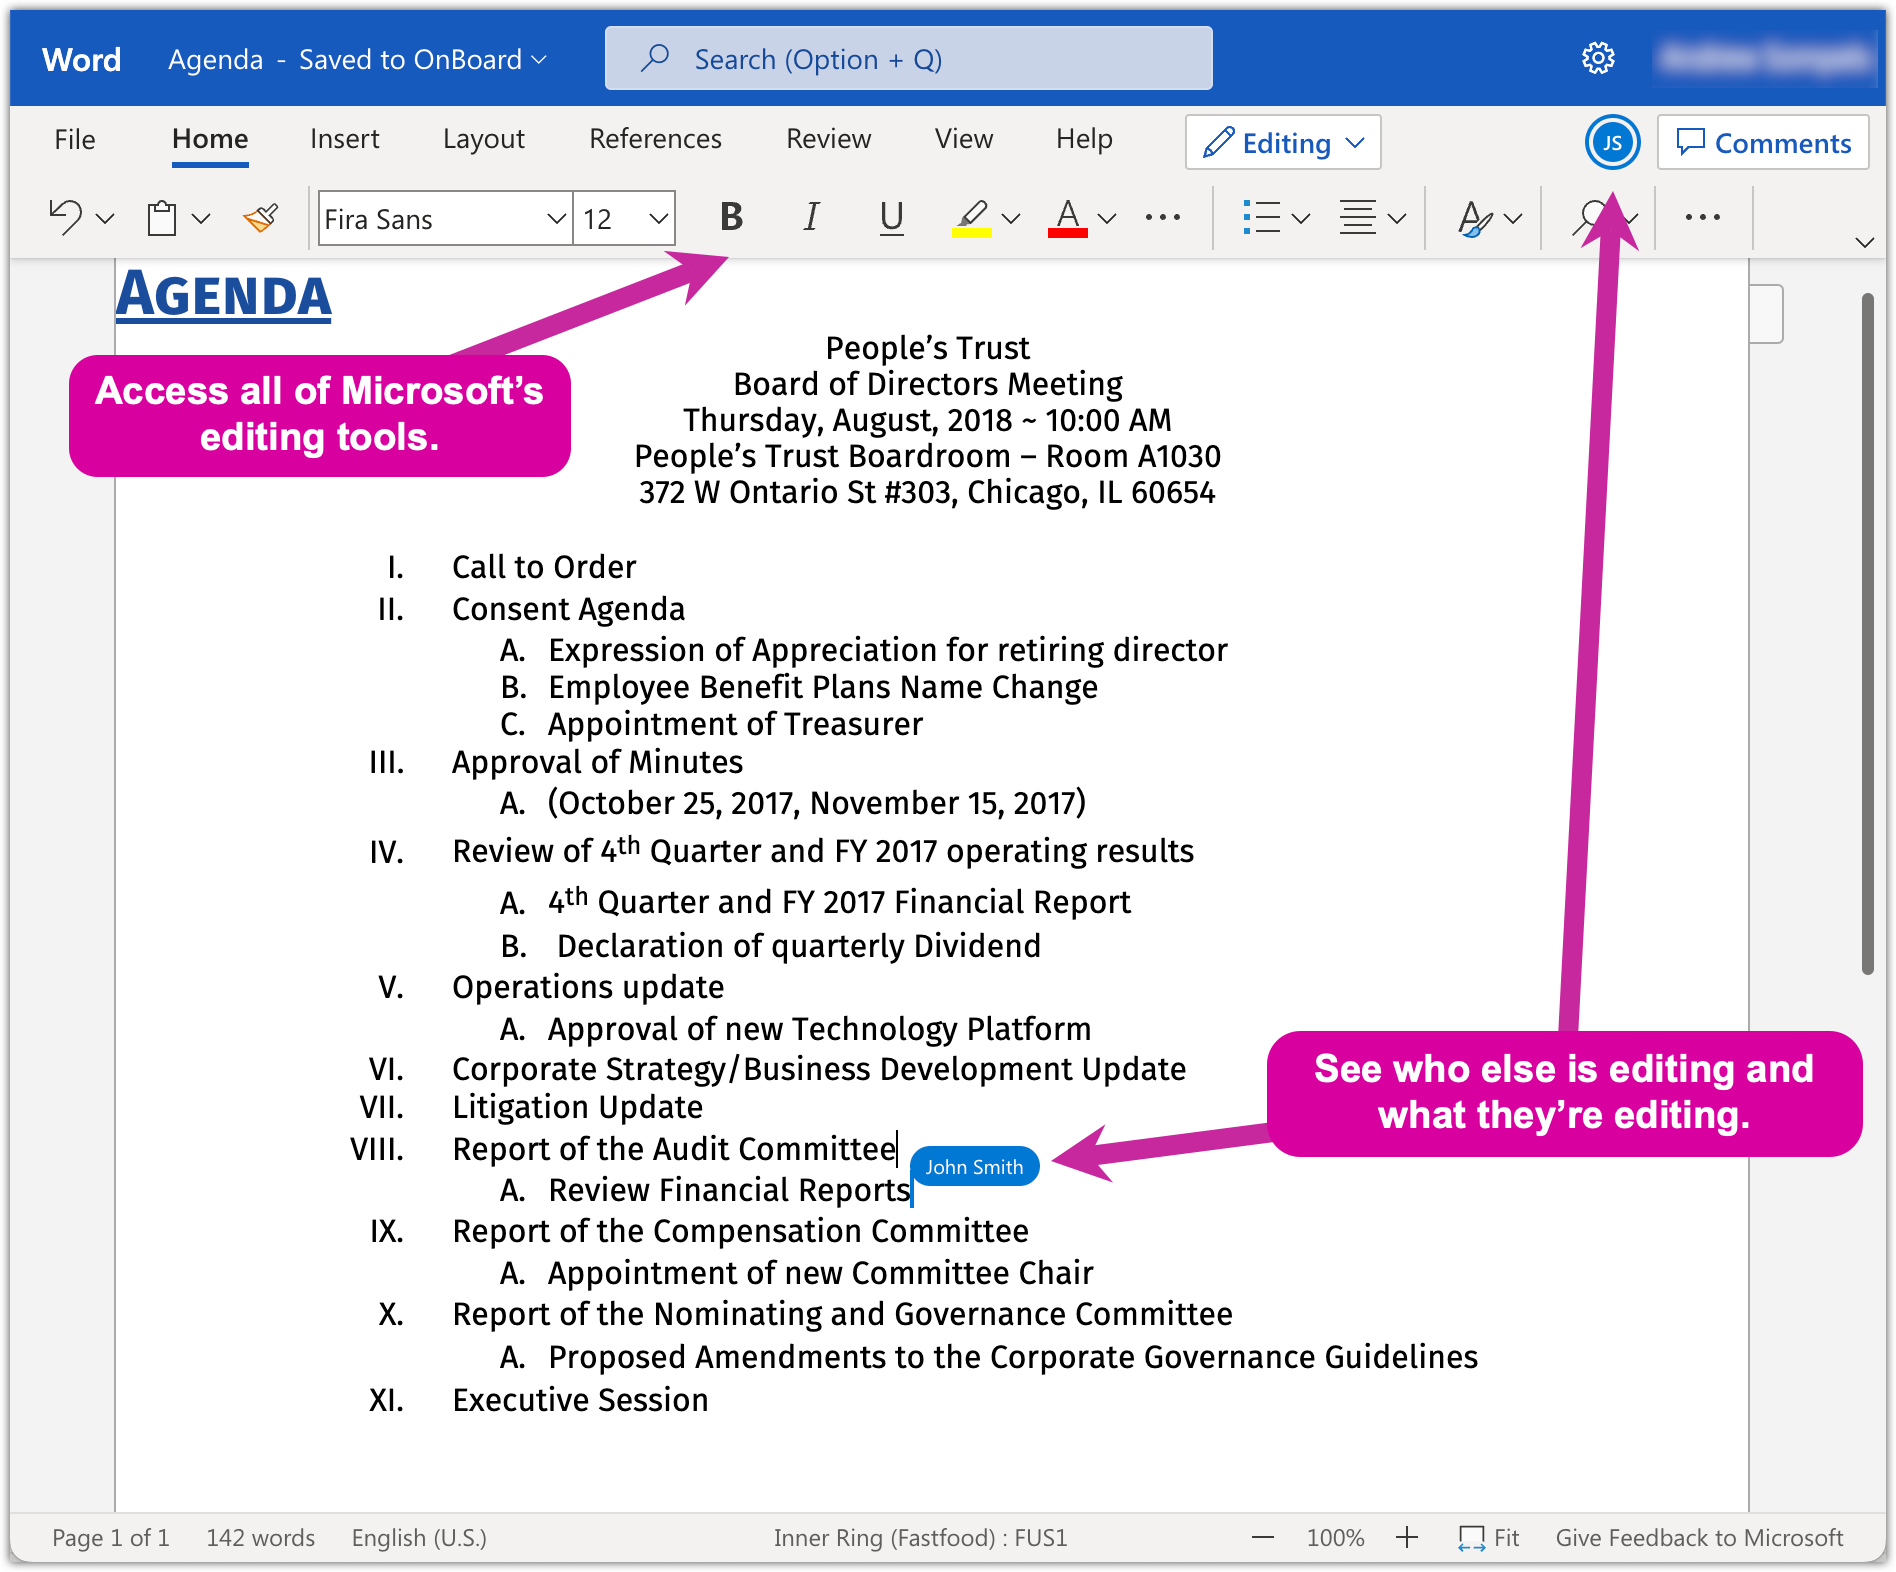The width and height of the screenshot is (1896, 1572).
Task: Apply red font color
Action: click(x=1068, y=218)
